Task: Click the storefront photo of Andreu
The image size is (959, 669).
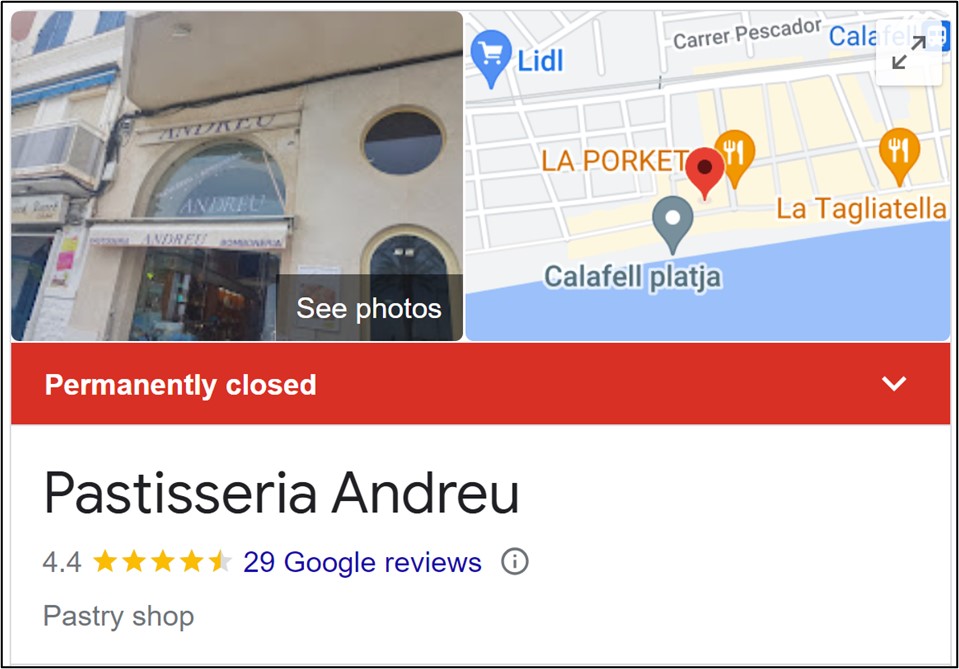Action: click(237, 176)
